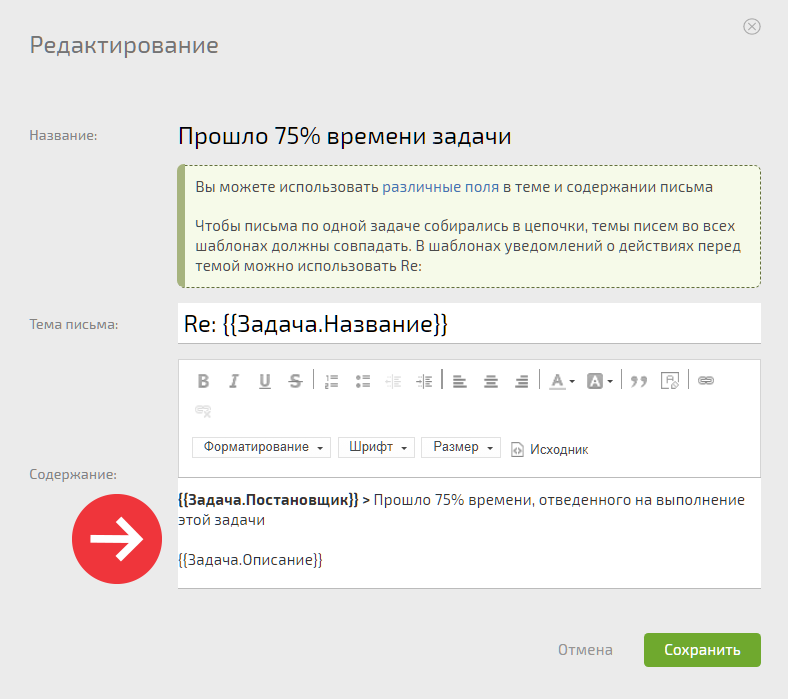Open the Форматирование dropdown
Viewport: 788px width, 699px height.
click(261, 447)
